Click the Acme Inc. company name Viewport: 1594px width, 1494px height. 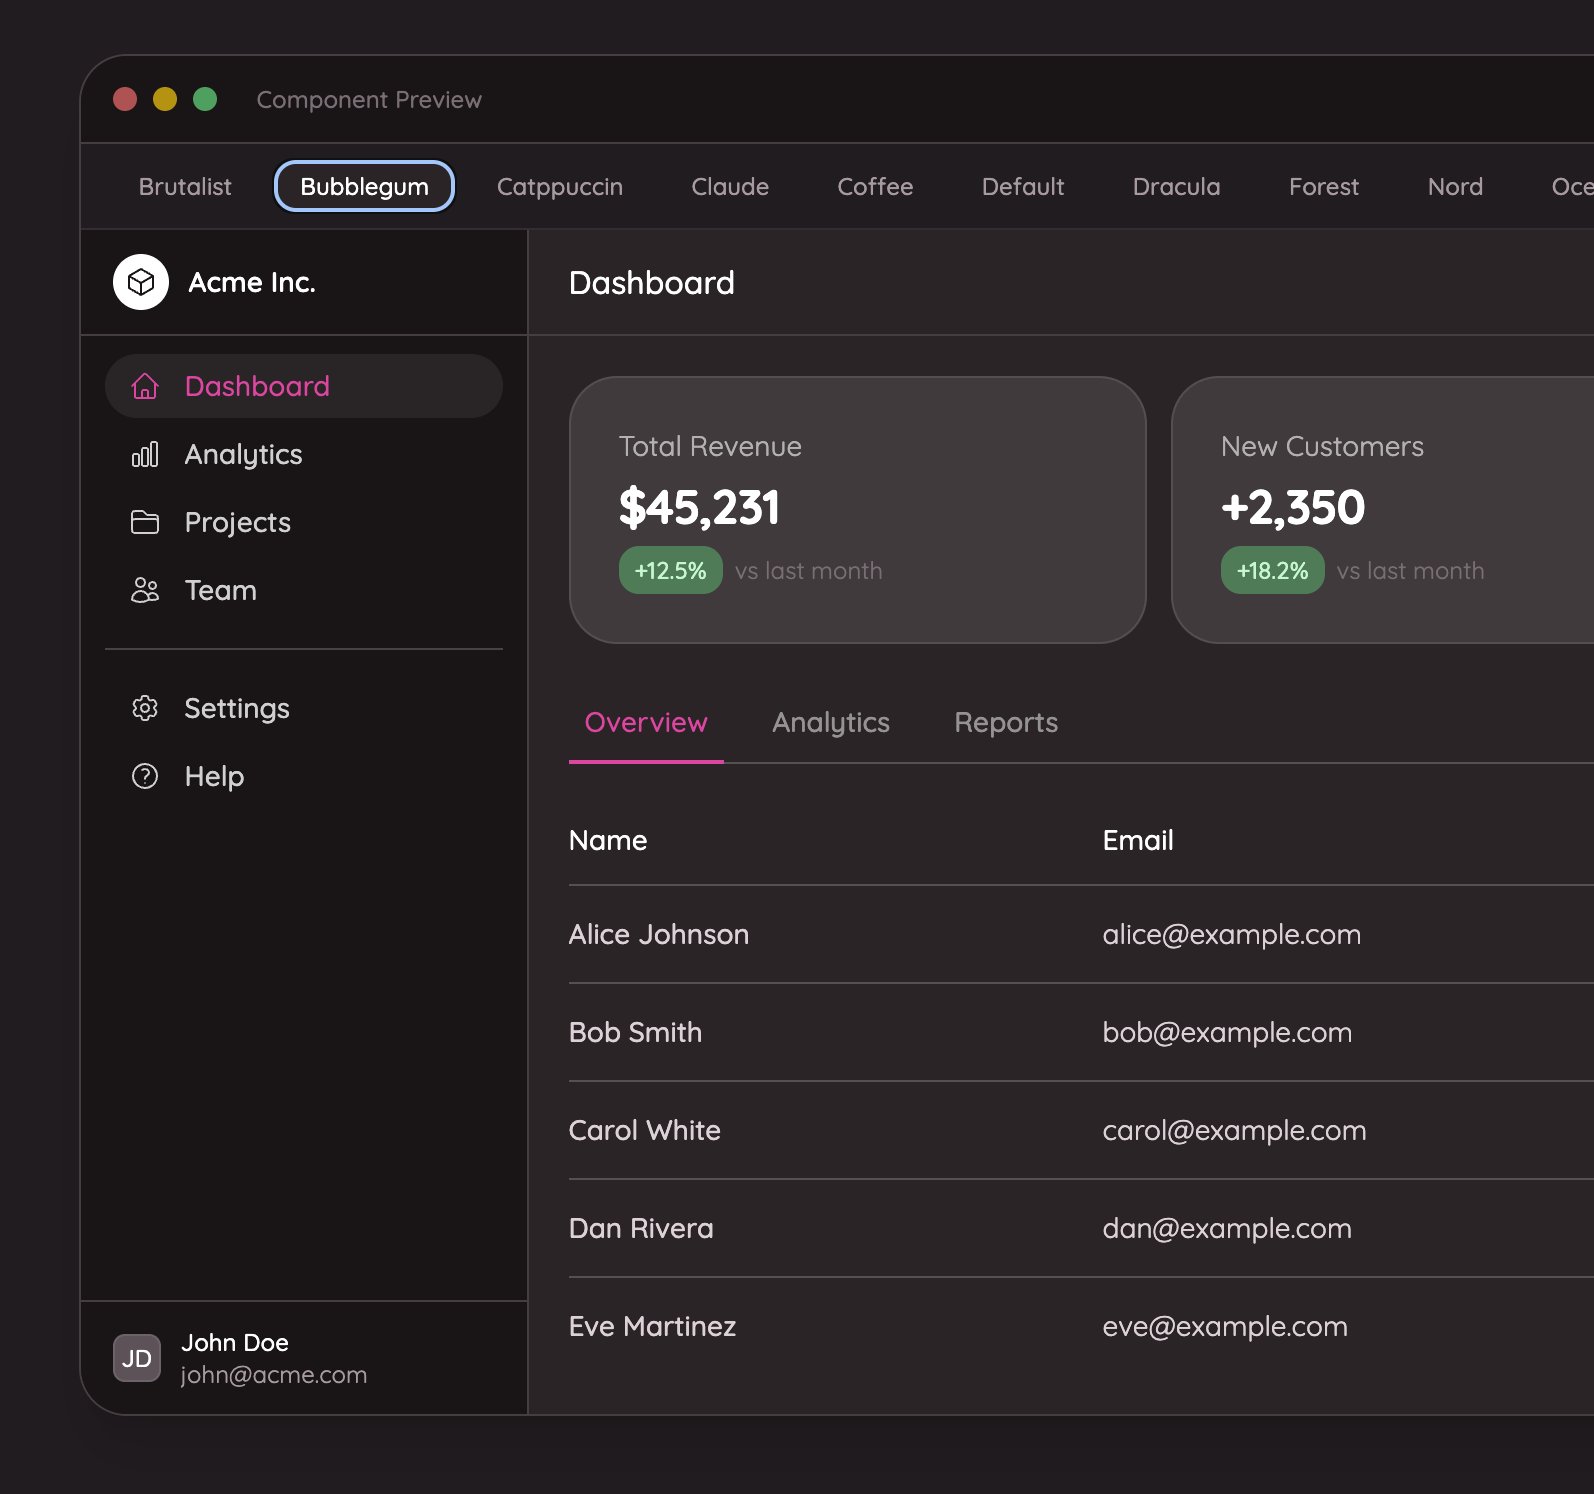point(252,282)
